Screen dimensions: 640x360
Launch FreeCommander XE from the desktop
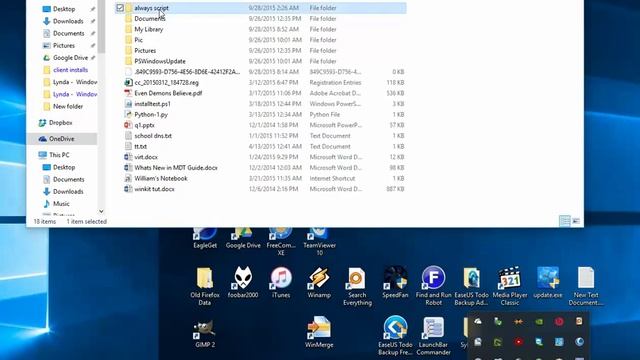coord(281,241)
